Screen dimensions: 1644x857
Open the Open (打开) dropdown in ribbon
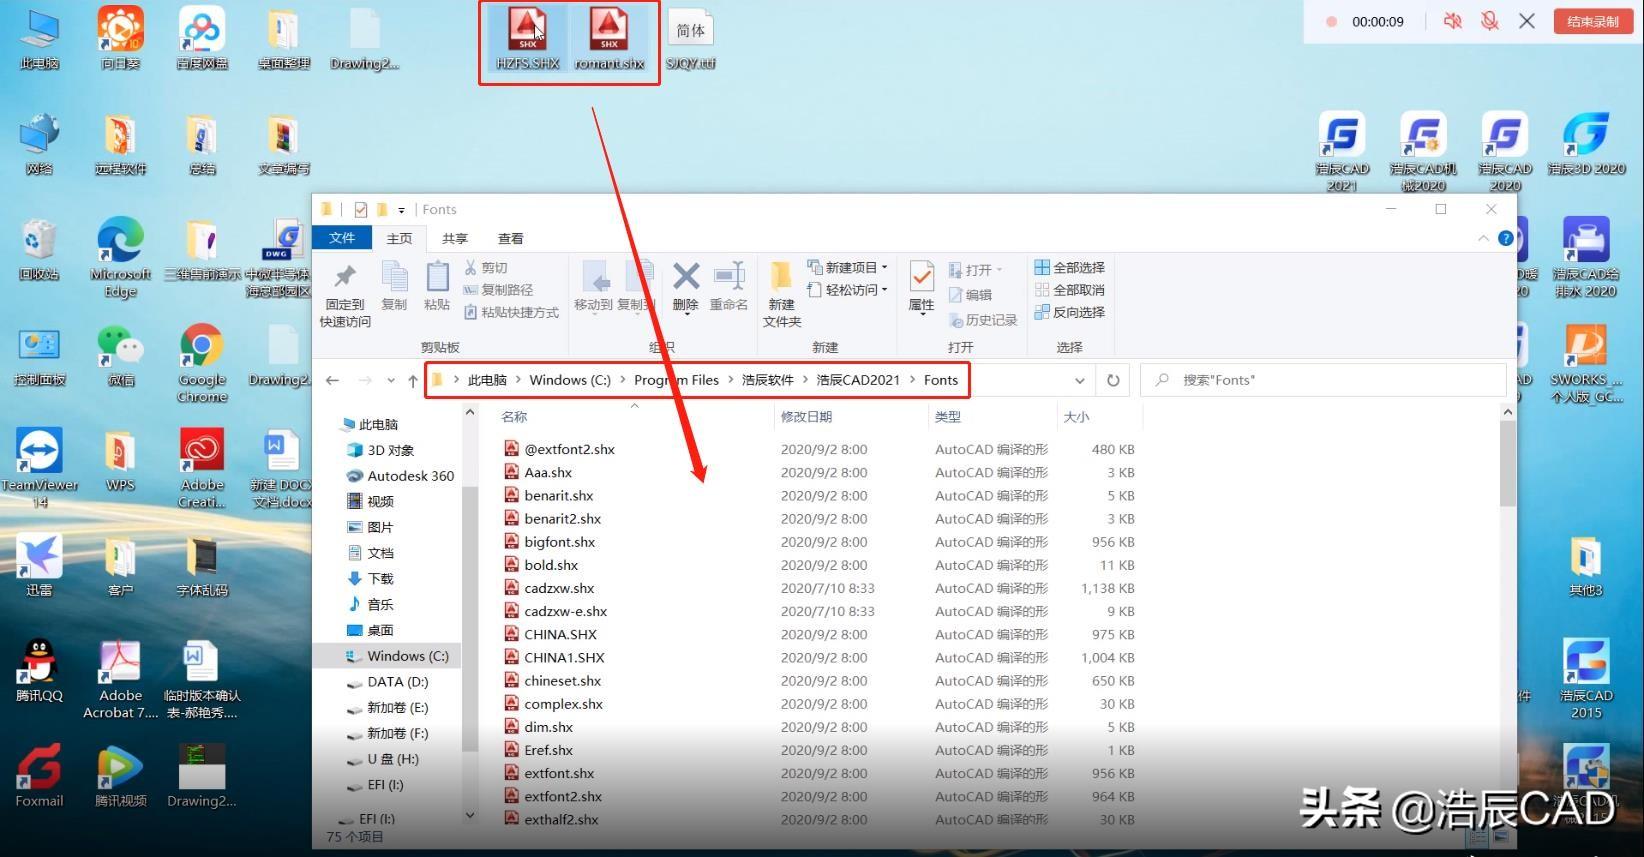(975, 270)
